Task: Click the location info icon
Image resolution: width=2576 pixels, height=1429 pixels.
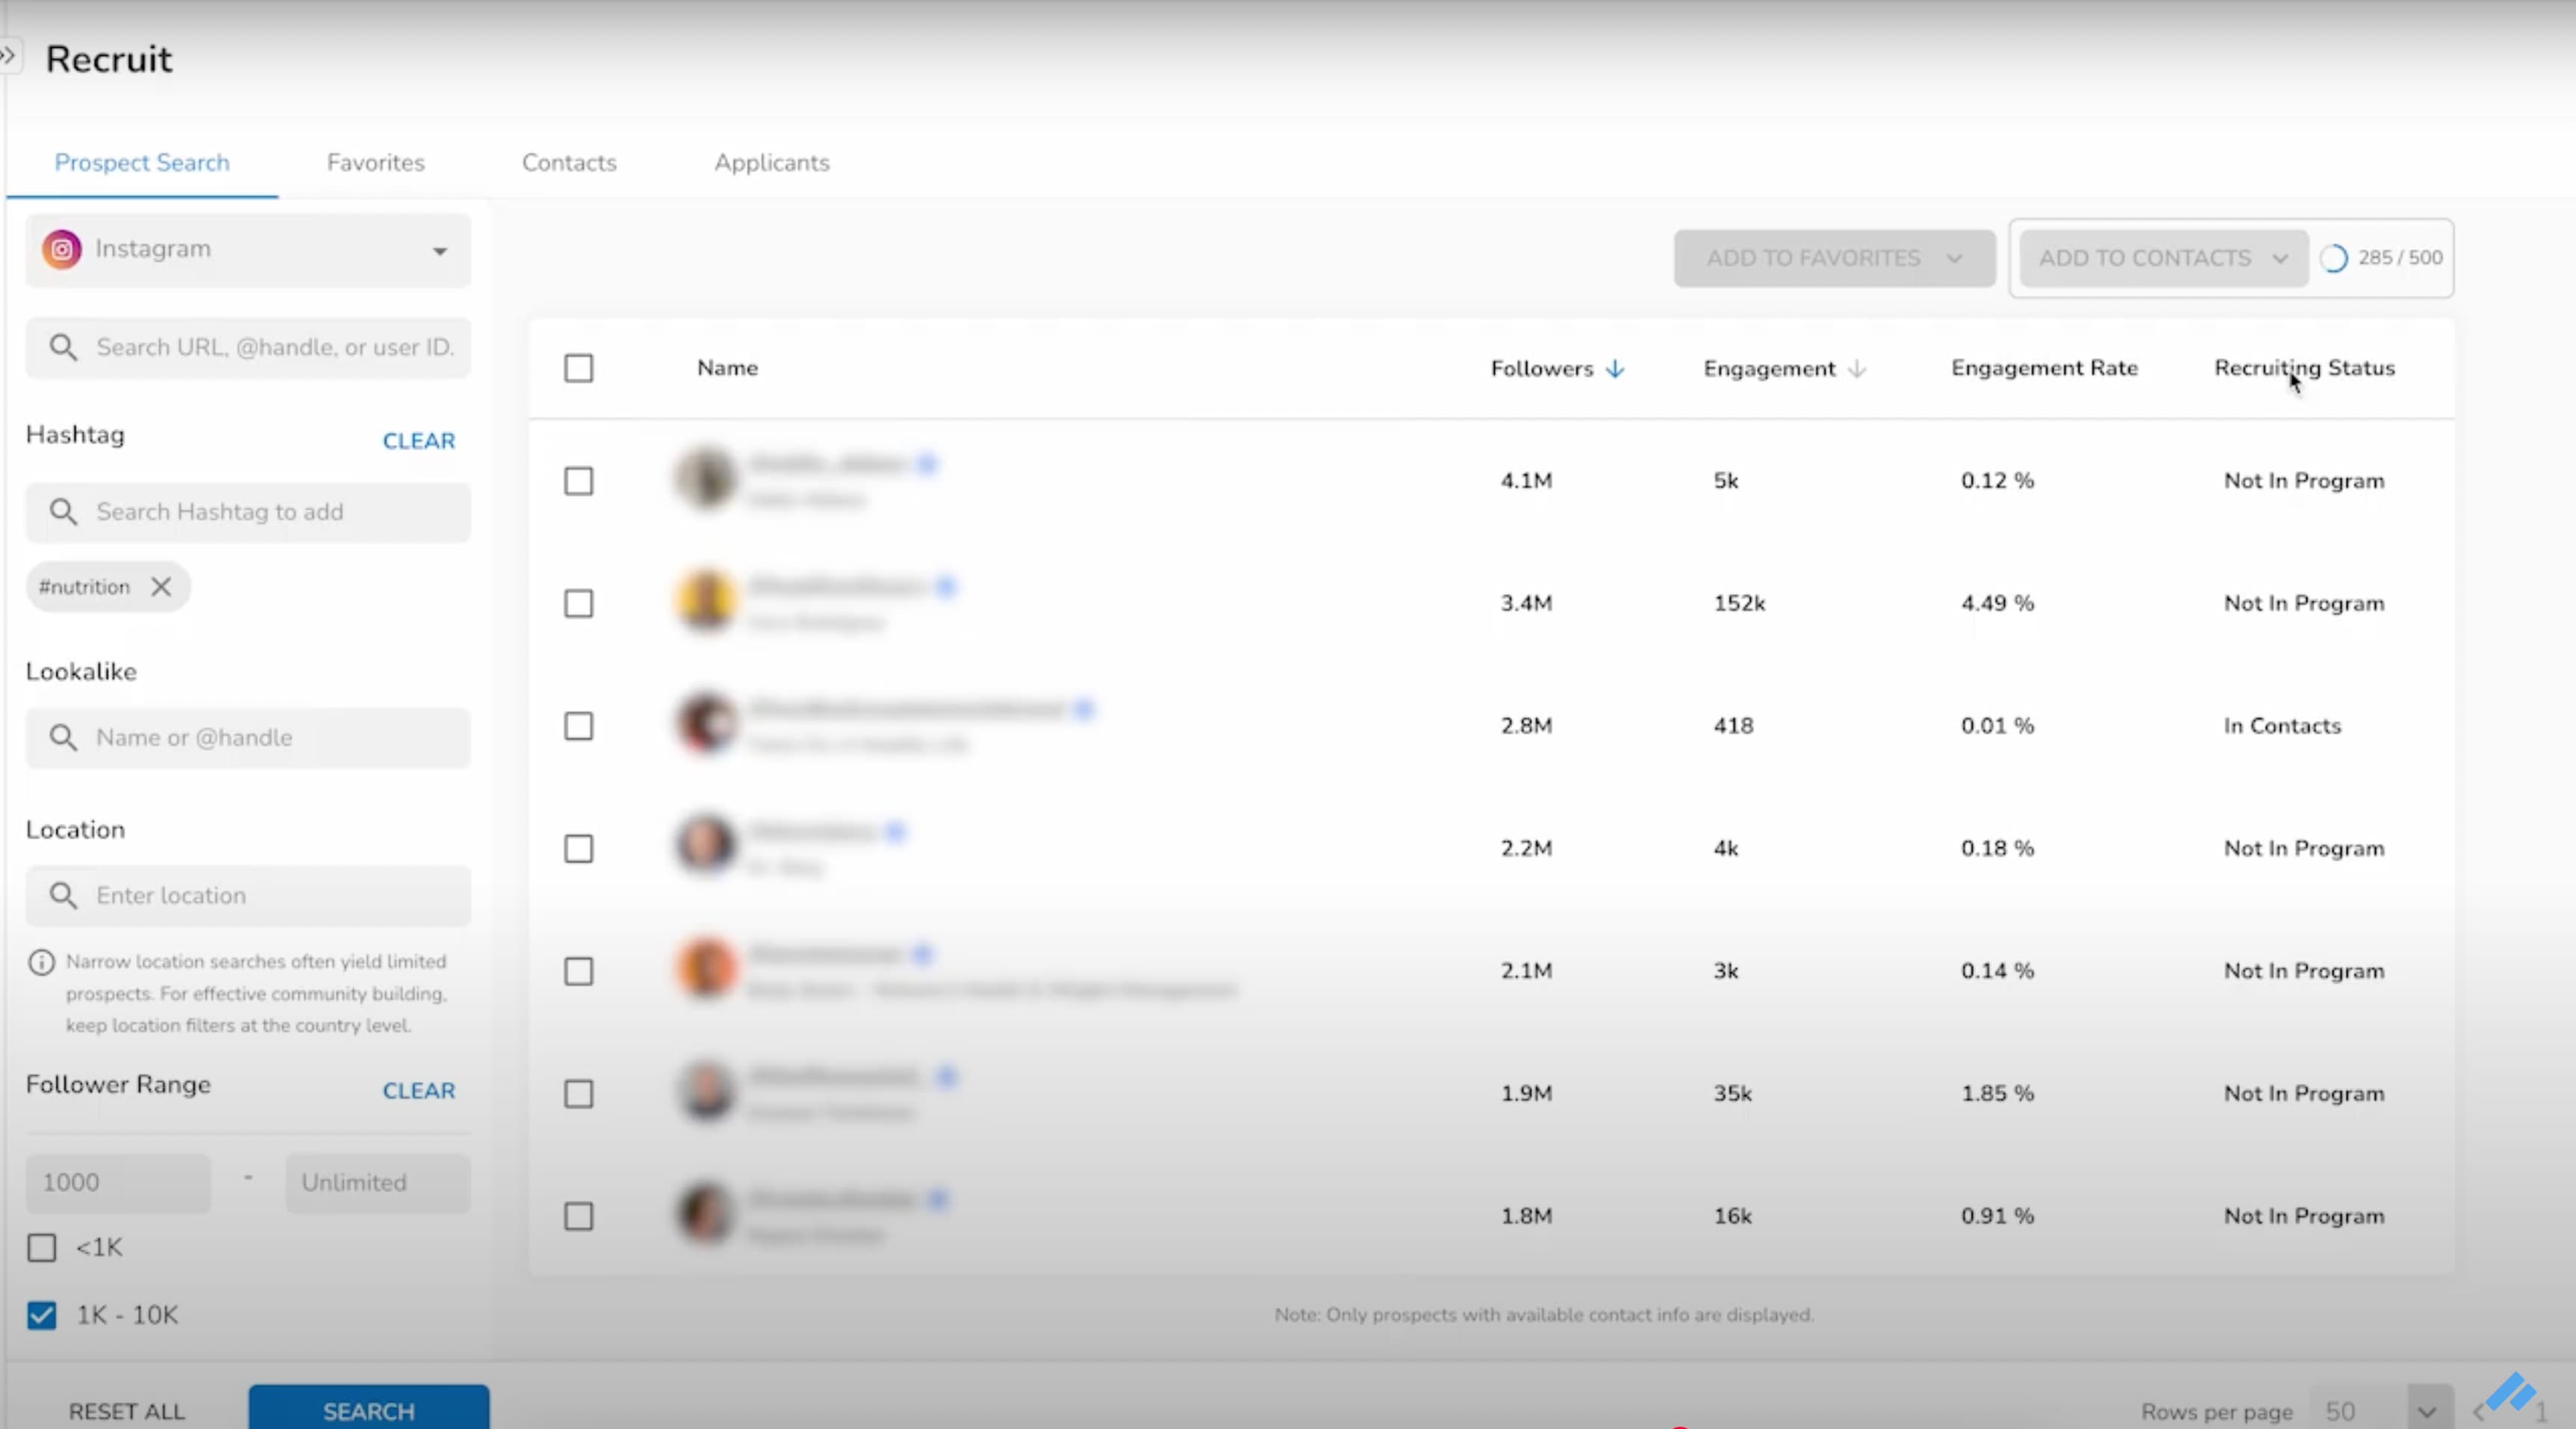Action: pyautogui.click(x=41, y=962)
